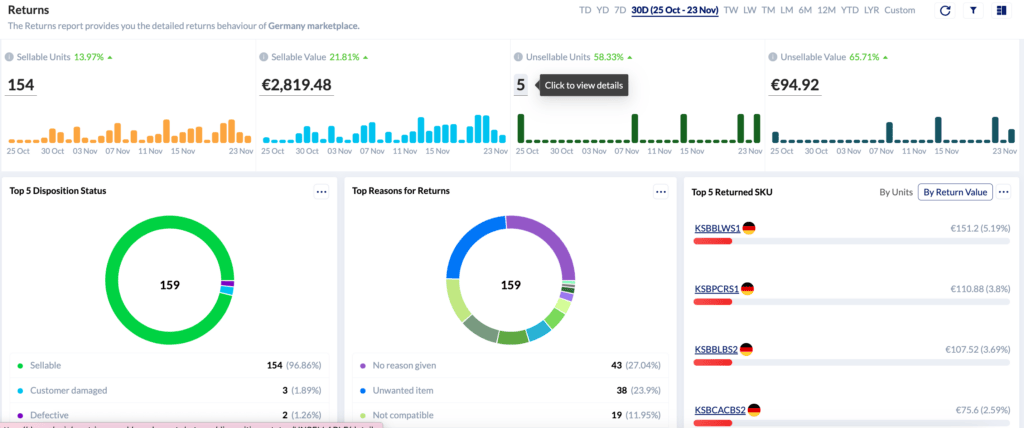This screenshot has width=1024, height=428.
Task: Click info icon beside Sellable Value
Action: (x=263, y=57)
